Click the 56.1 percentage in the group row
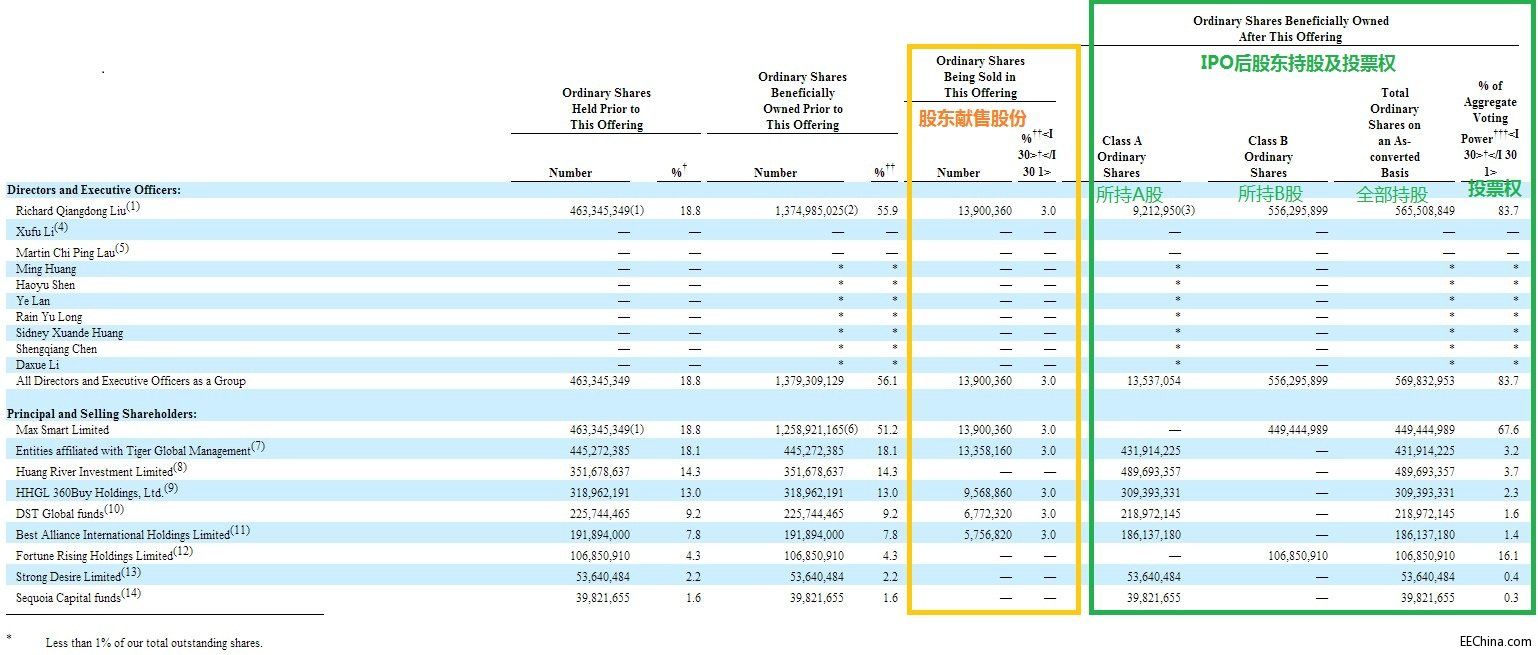 pos(887,381)
